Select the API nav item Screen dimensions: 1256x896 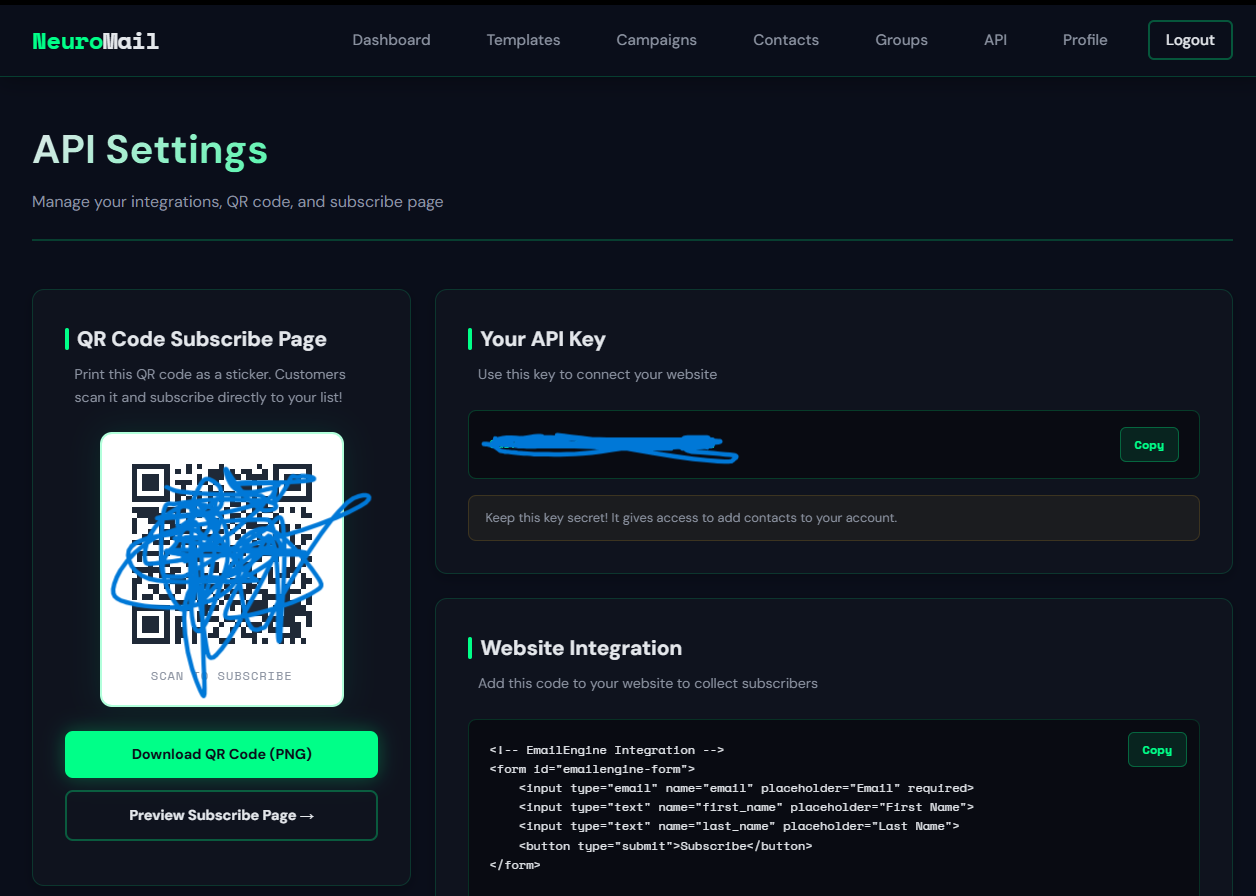[995, 40]
